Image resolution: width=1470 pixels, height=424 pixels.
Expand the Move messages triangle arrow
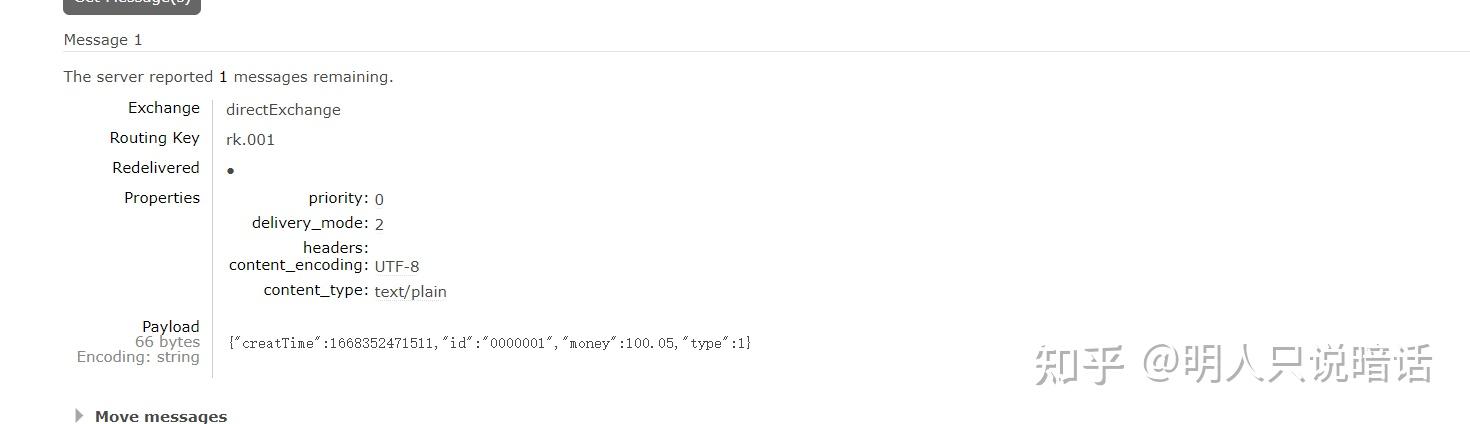pyautogui.click(x=79, y=416)
